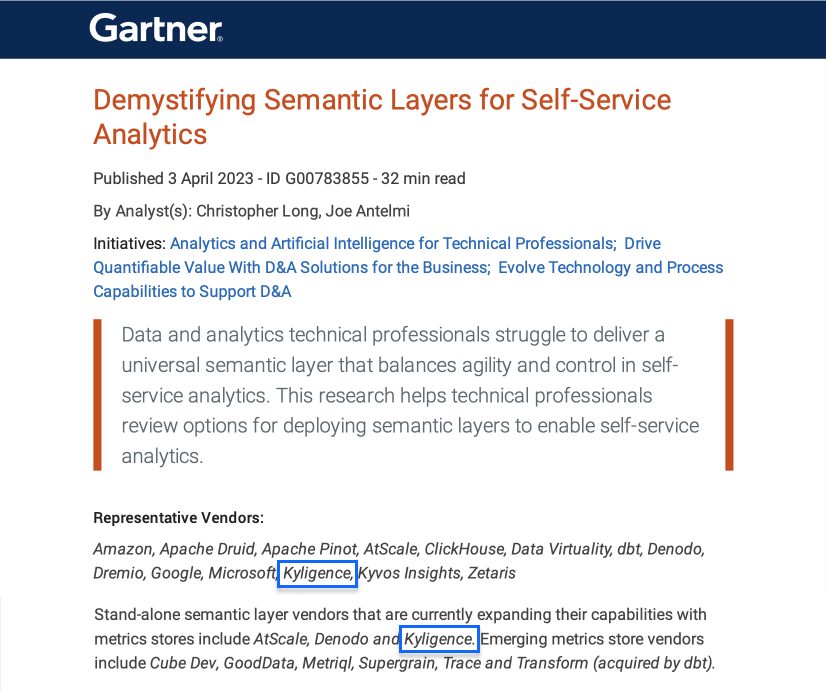This screenshot has width=826, height=691.
Task: Click Cube Dev in emerging vendors text
Action: [x=183, y=663]
